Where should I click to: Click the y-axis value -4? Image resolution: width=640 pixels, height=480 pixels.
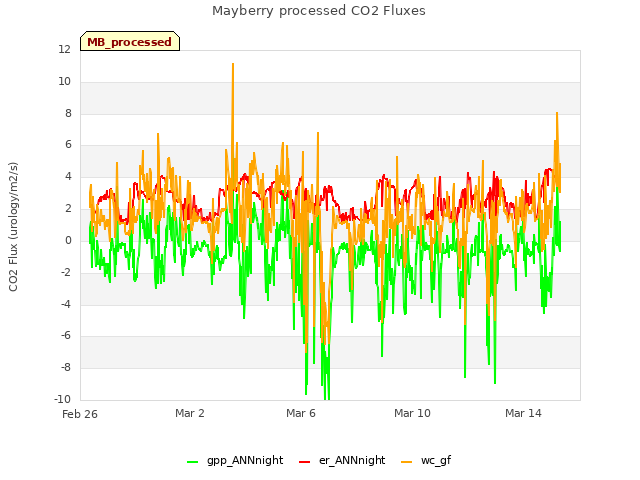pos(66,304)
